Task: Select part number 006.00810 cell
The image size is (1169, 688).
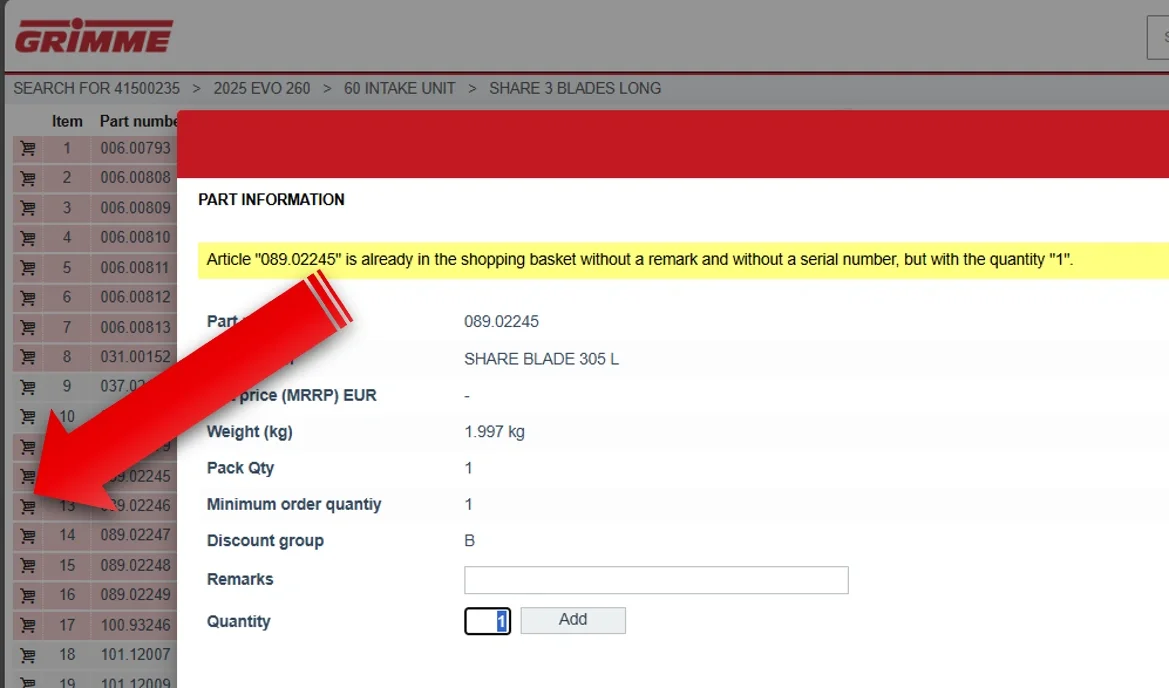Action: (136, 237)
